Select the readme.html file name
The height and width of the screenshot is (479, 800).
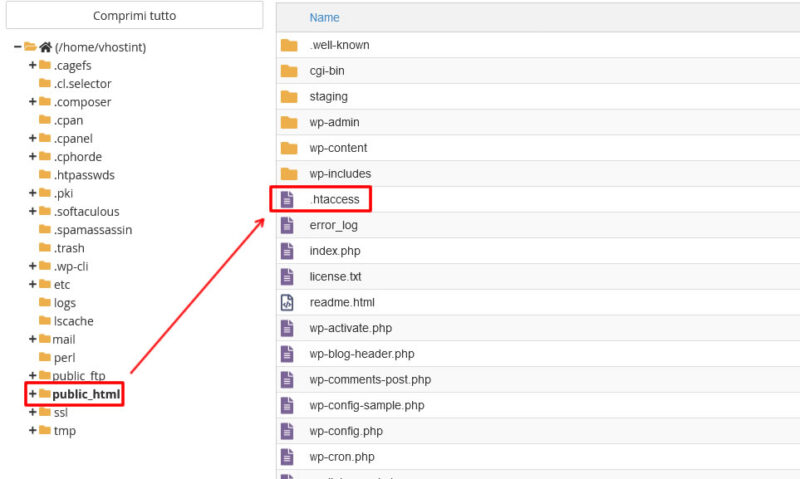click(x=342, y=302)
